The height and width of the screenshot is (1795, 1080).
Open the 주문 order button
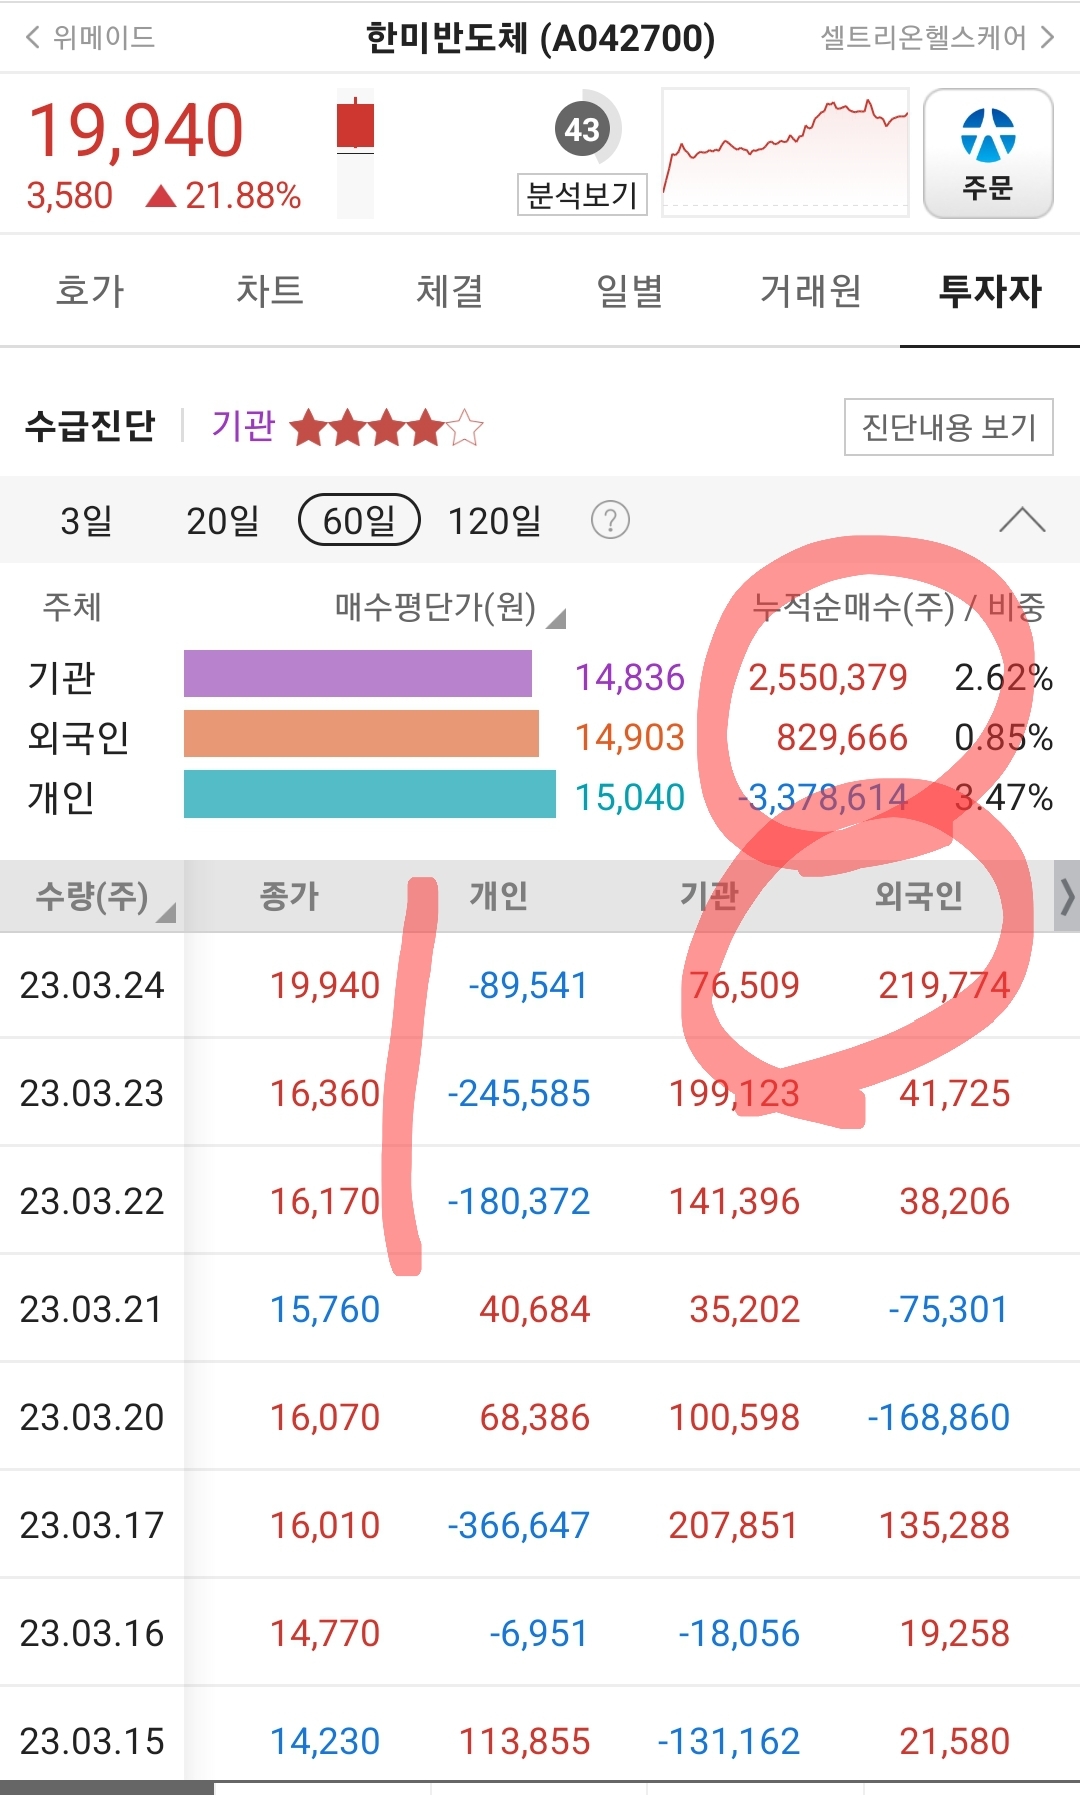point(988,153)
